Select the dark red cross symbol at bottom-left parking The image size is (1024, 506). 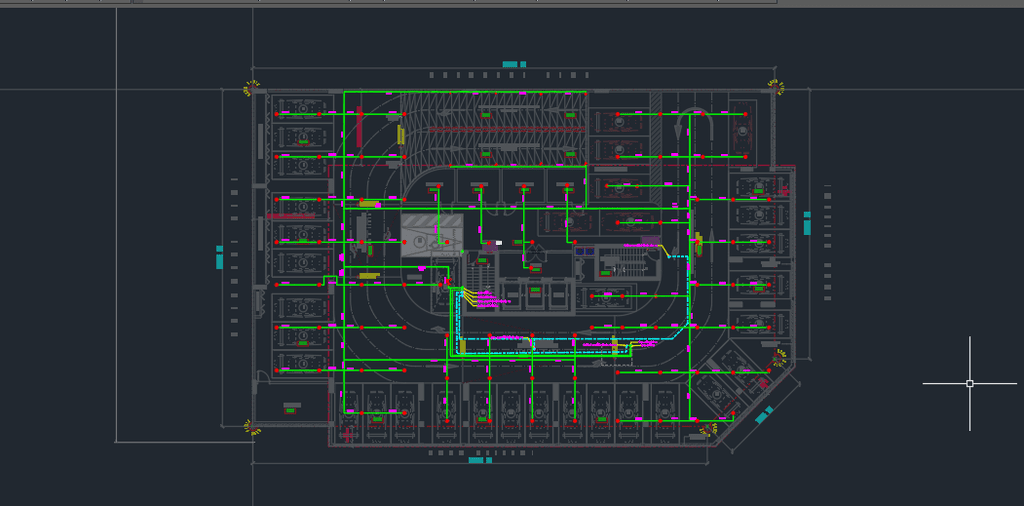click(348, 434)
